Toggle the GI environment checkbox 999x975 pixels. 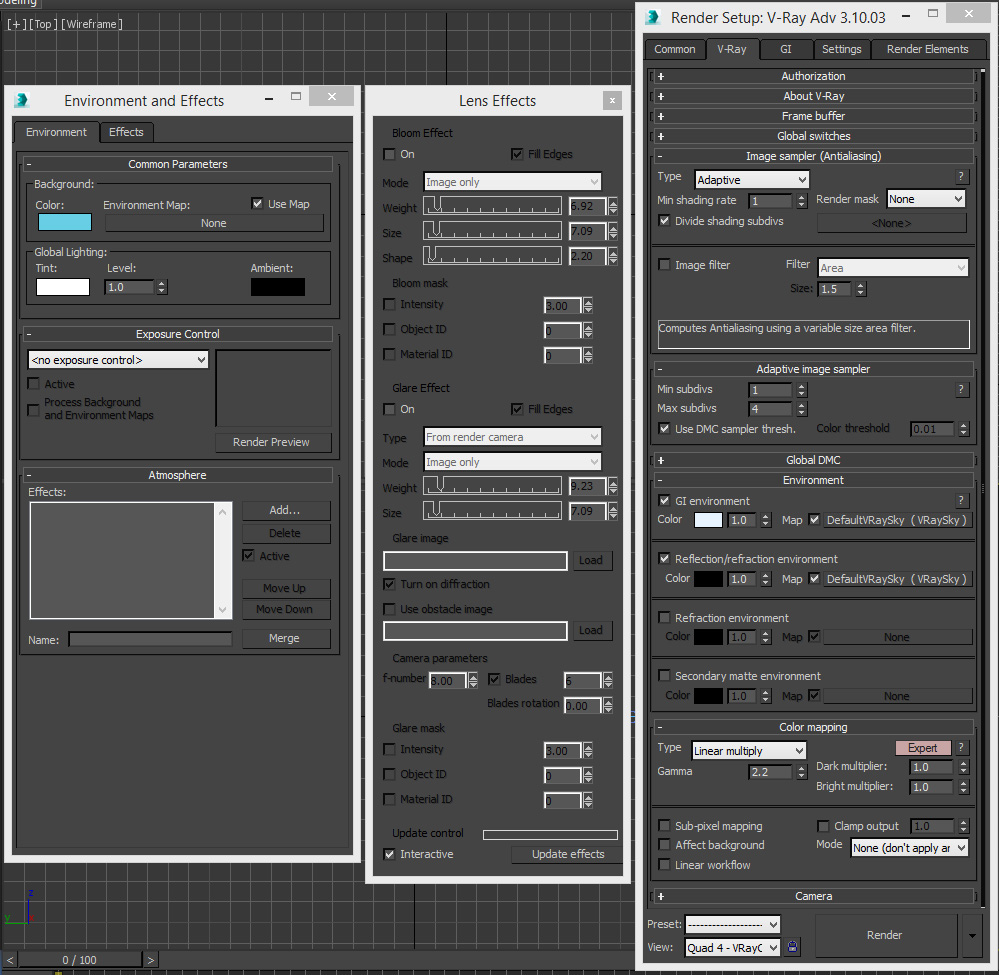[x=665, y=501]
